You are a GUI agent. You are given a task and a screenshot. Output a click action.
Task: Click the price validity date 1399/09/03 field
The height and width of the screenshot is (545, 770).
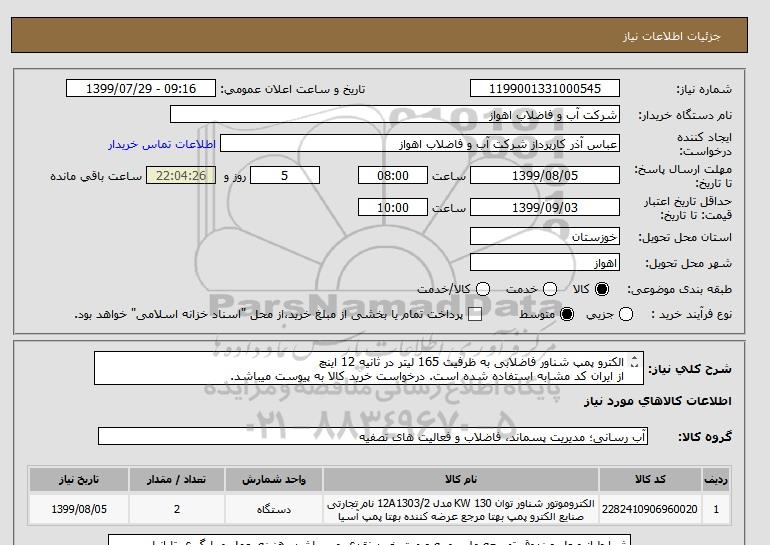545,207
